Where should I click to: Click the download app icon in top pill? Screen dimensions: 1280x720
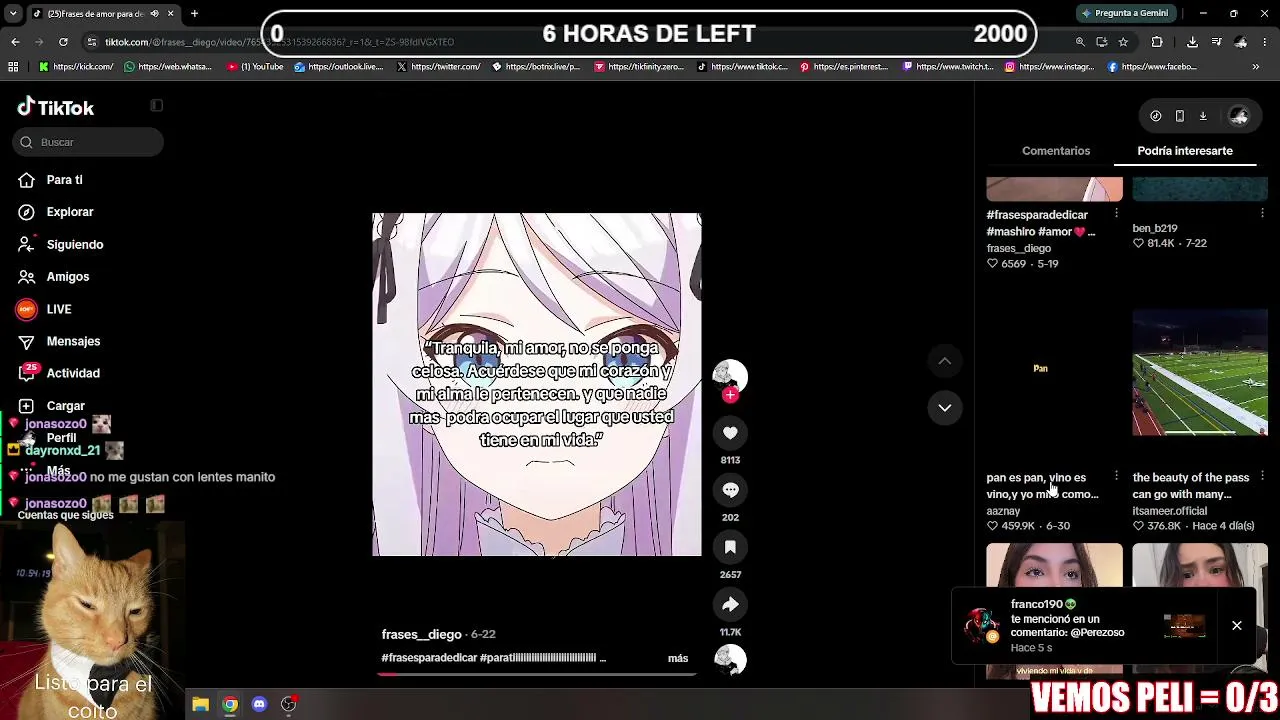(x=1203, y=116)
